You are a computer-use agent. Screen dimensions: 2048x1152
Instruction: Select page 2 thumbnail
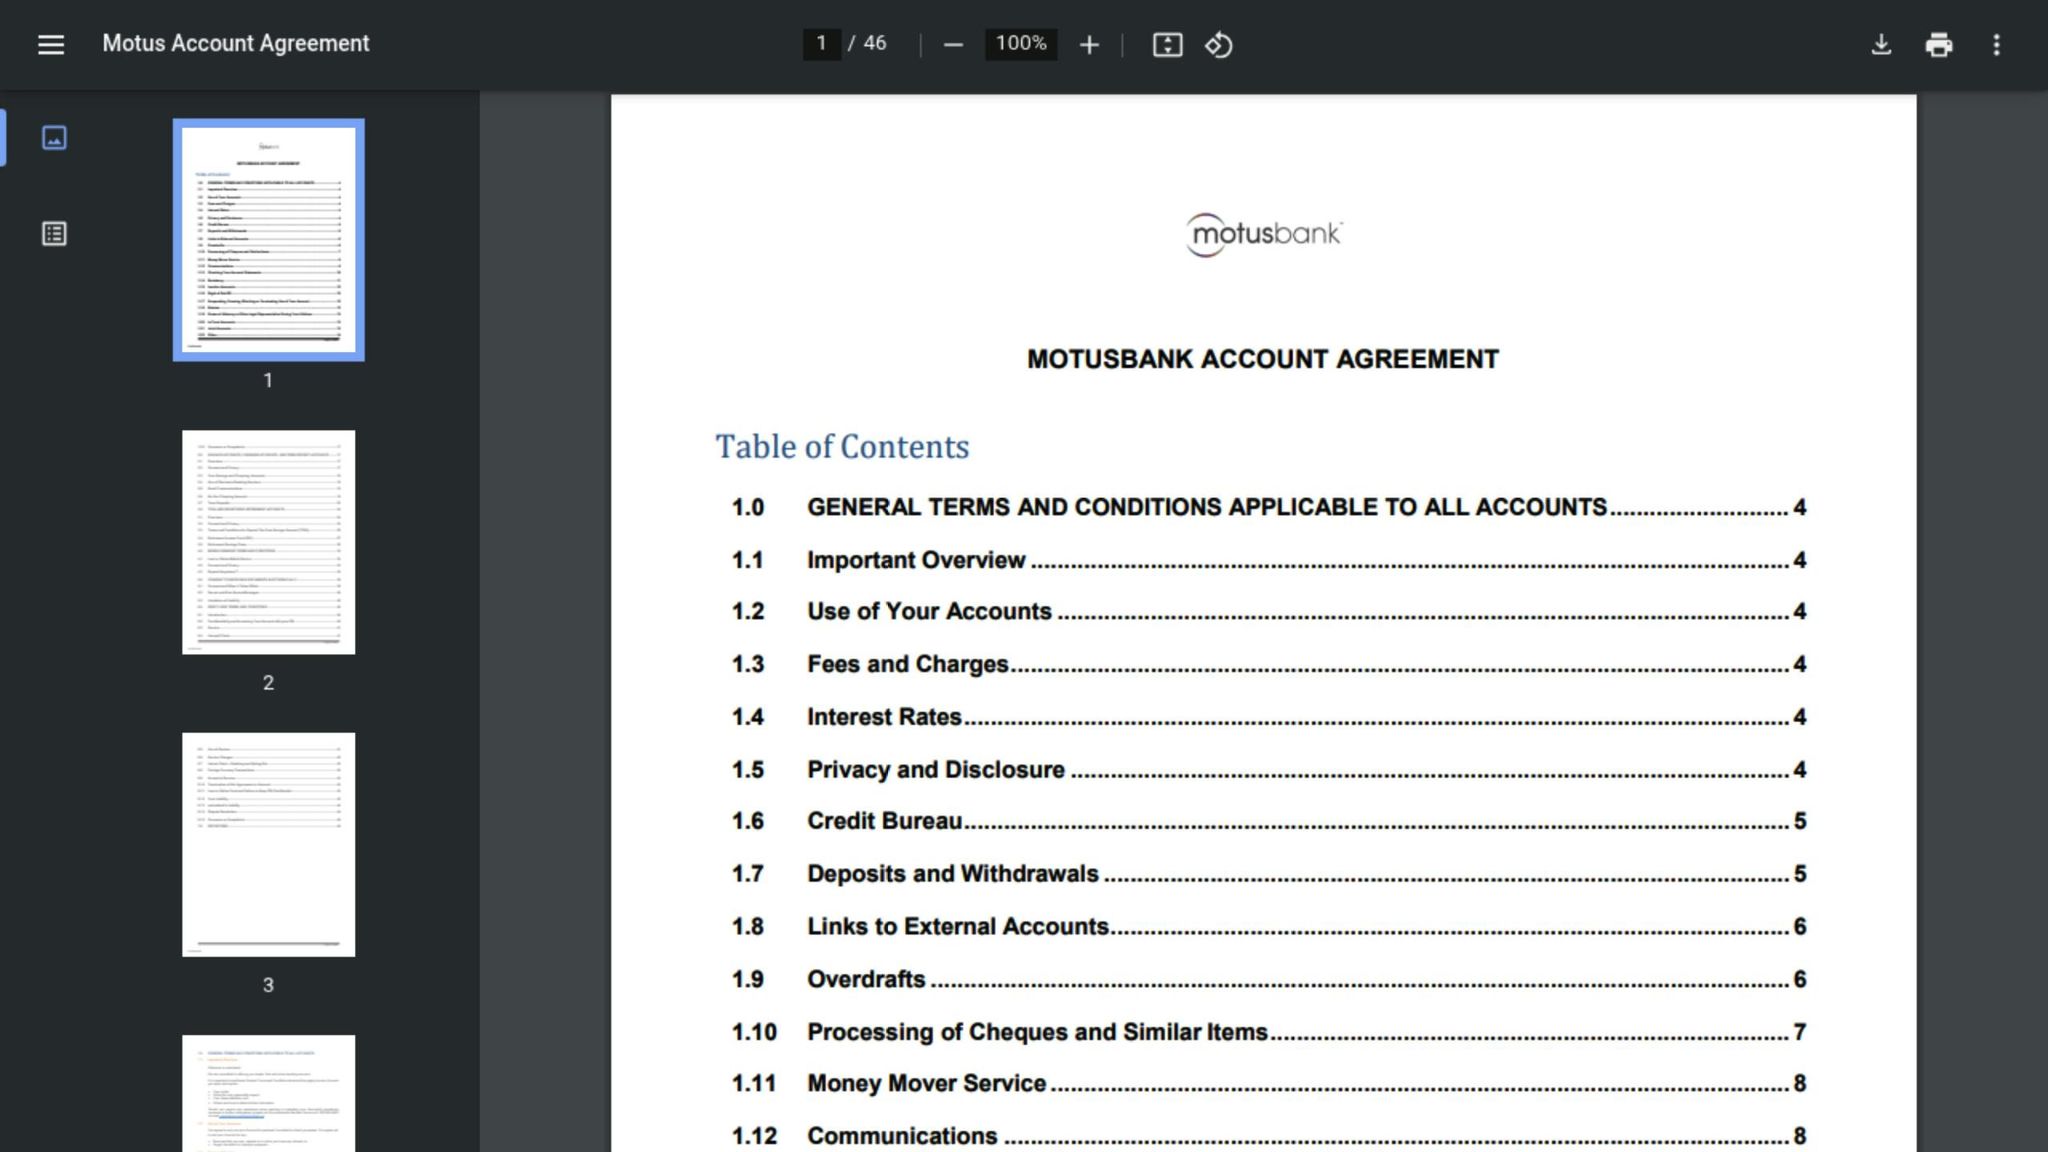[x=268, y=542]
